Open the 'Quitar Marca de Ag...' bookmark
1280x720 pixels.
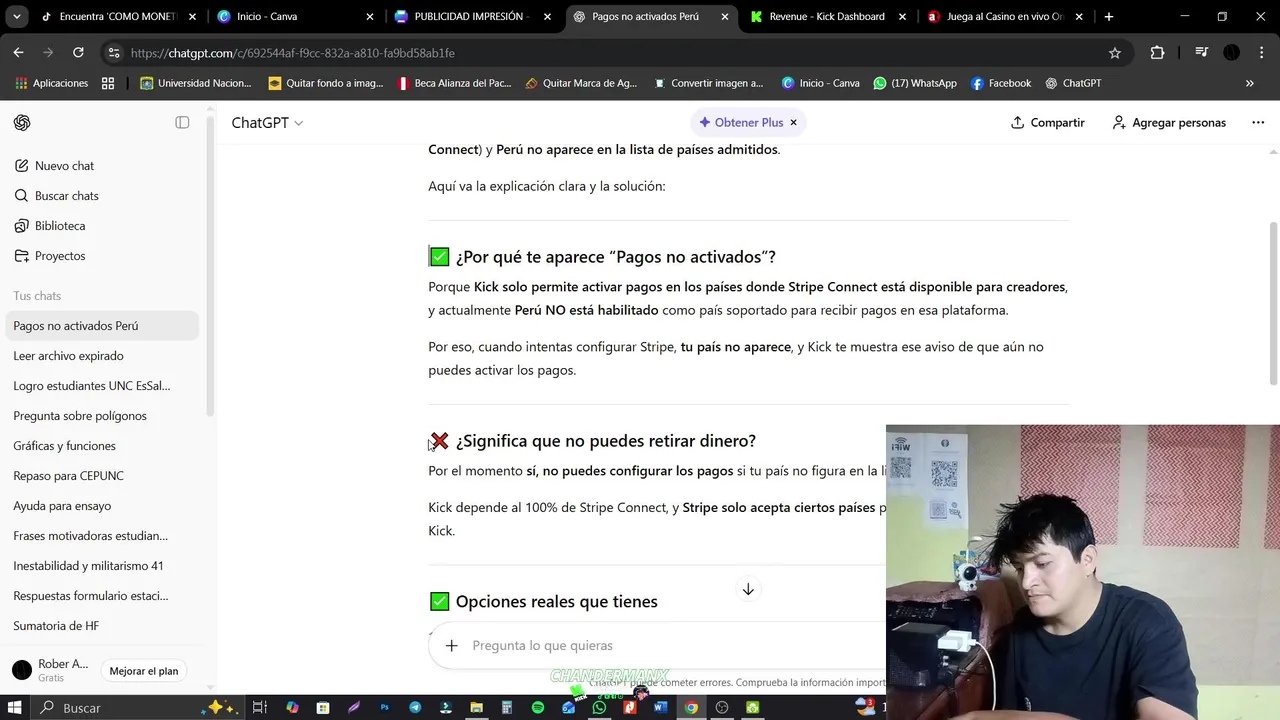click(581, 83)
